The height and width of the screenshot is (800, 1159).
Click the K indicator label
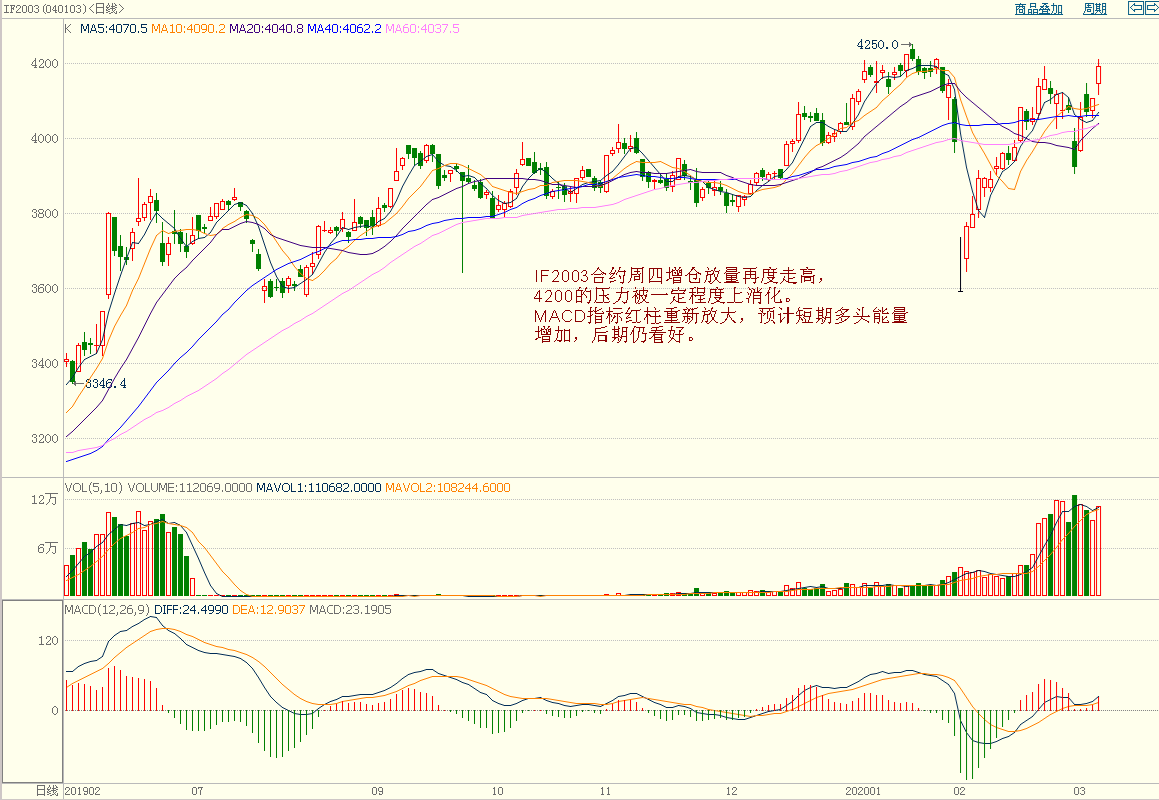(68, 29)
